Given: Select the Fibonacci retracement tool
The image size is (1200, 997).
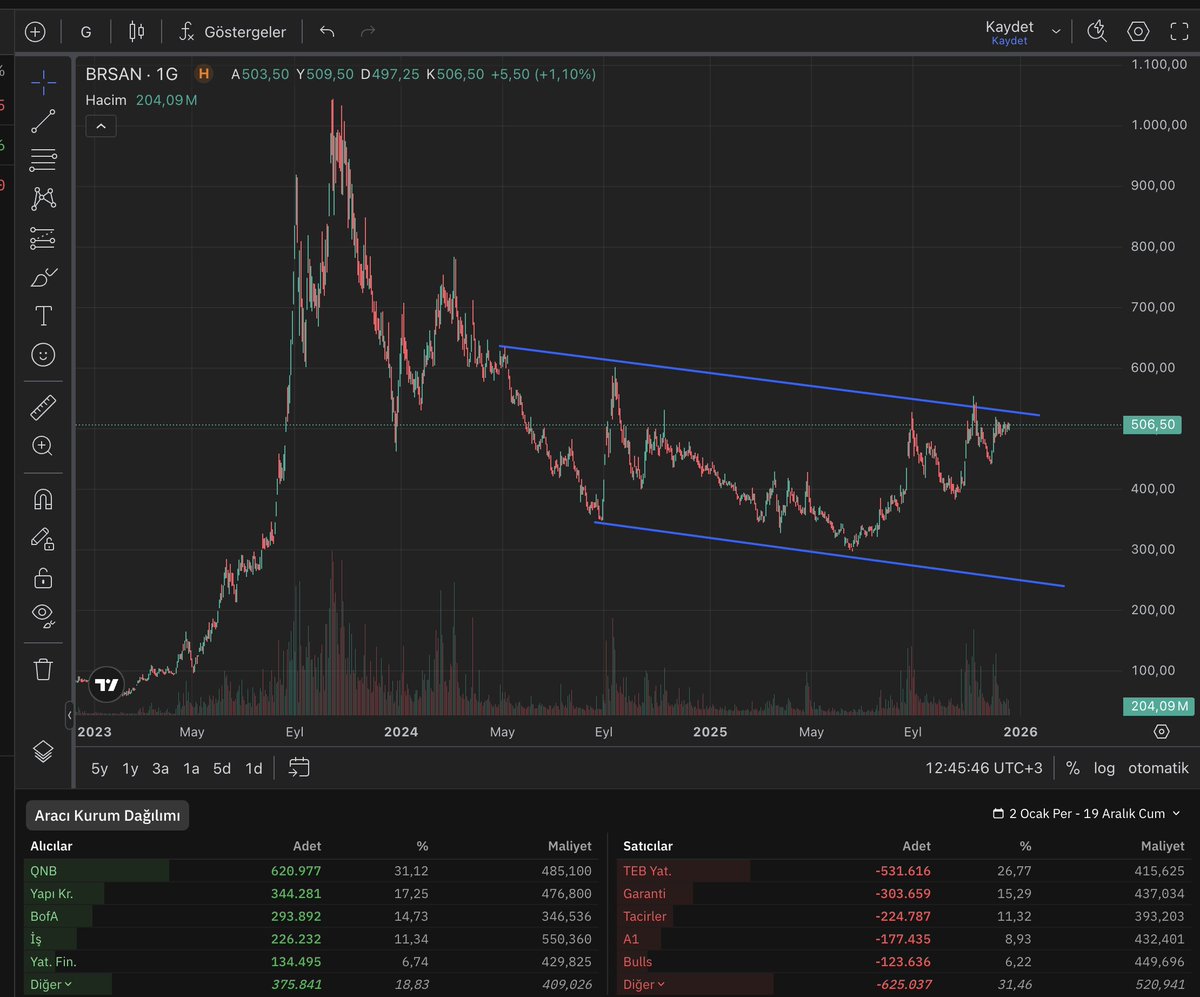Looking at the screenshot, I should (x=43, y=160).
